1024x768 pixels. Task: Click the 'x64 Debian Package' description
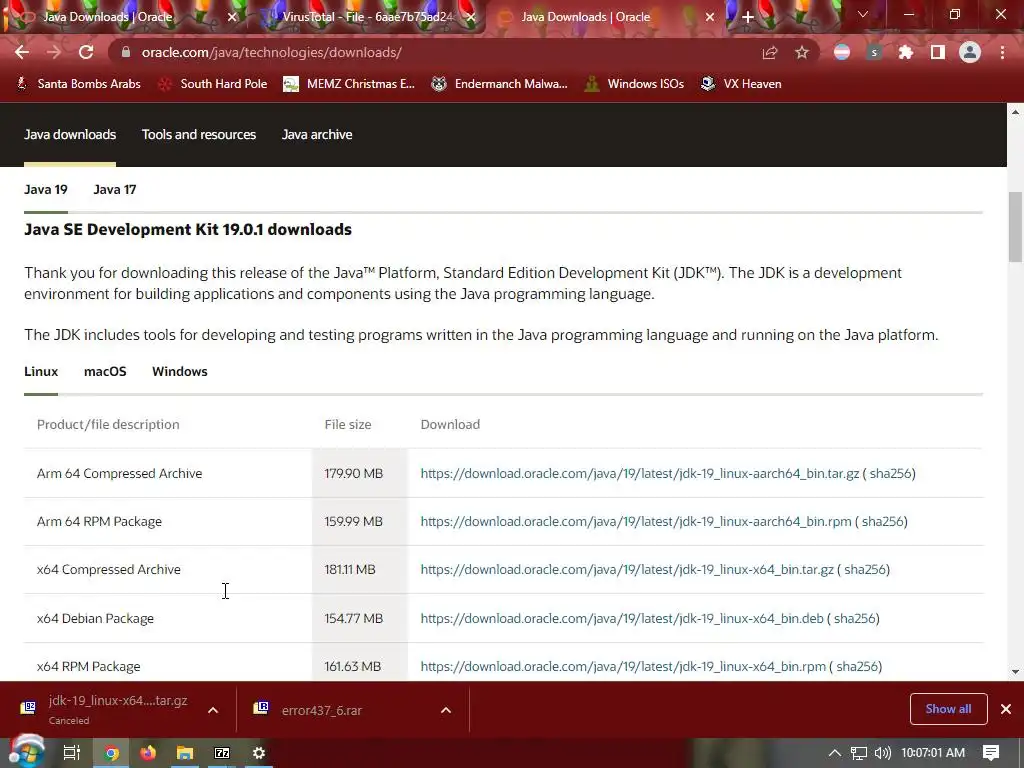(x=95, y=618)
